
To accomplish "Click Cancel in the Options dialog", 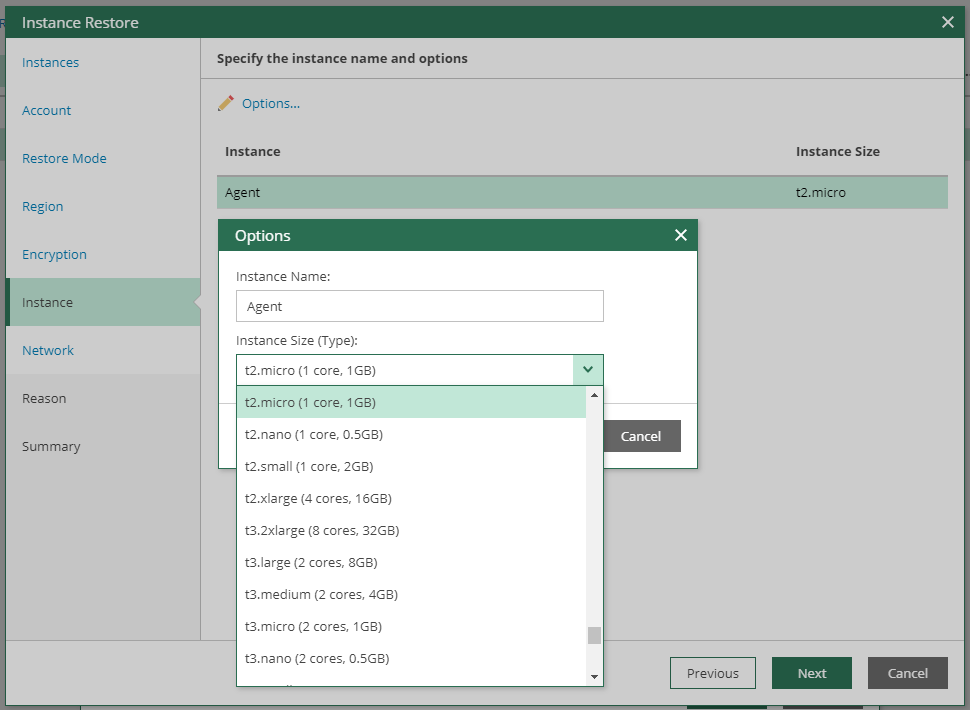I will [x=641, y=436].
